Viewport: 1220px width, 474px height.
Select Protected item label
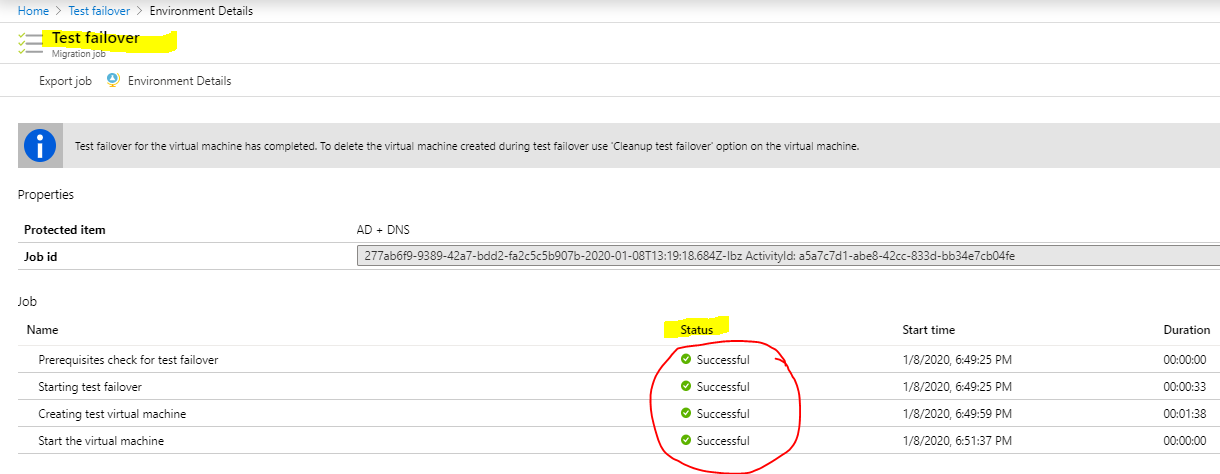click(x=65, y=230)
